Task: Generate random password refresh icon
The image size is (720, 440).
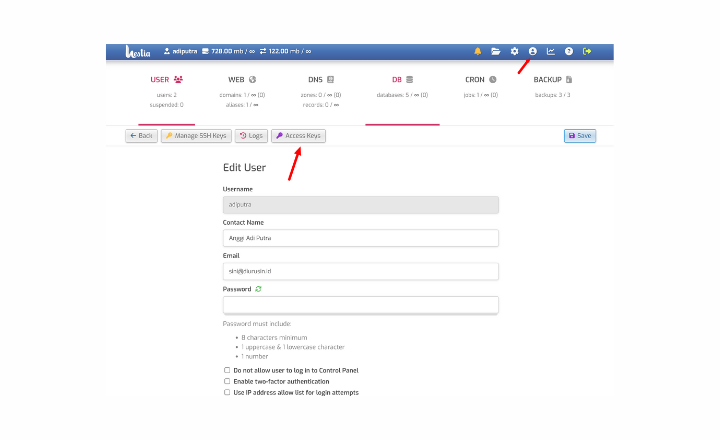Action: (x=259, y=289)
